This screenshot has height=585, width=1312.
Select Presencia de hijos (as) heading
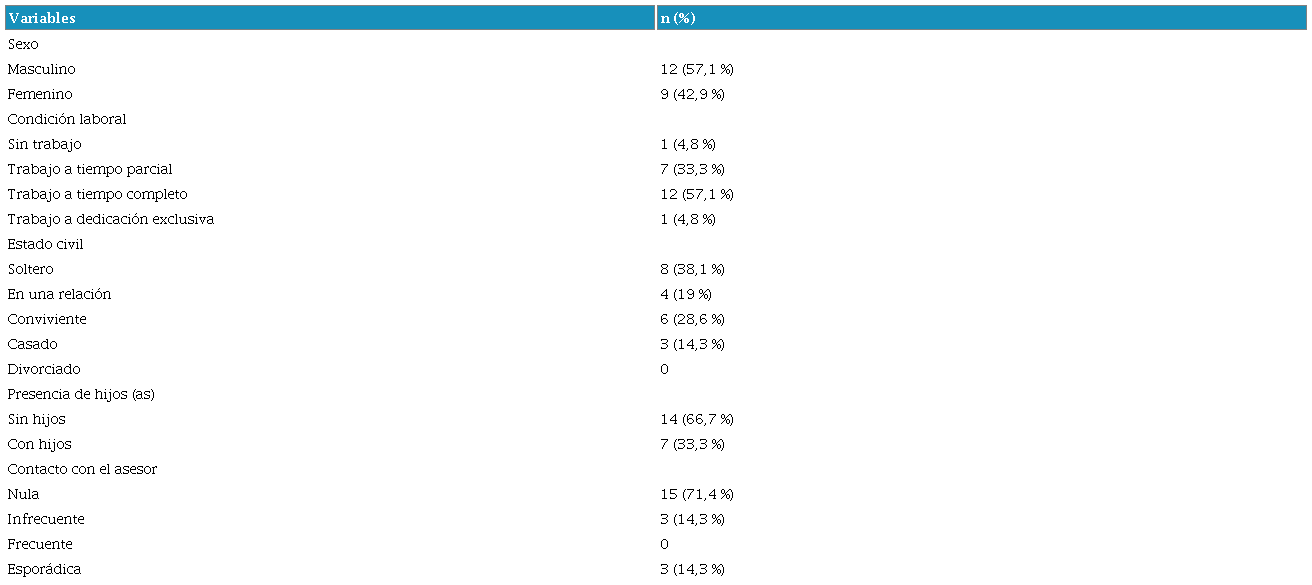[81, 394]
